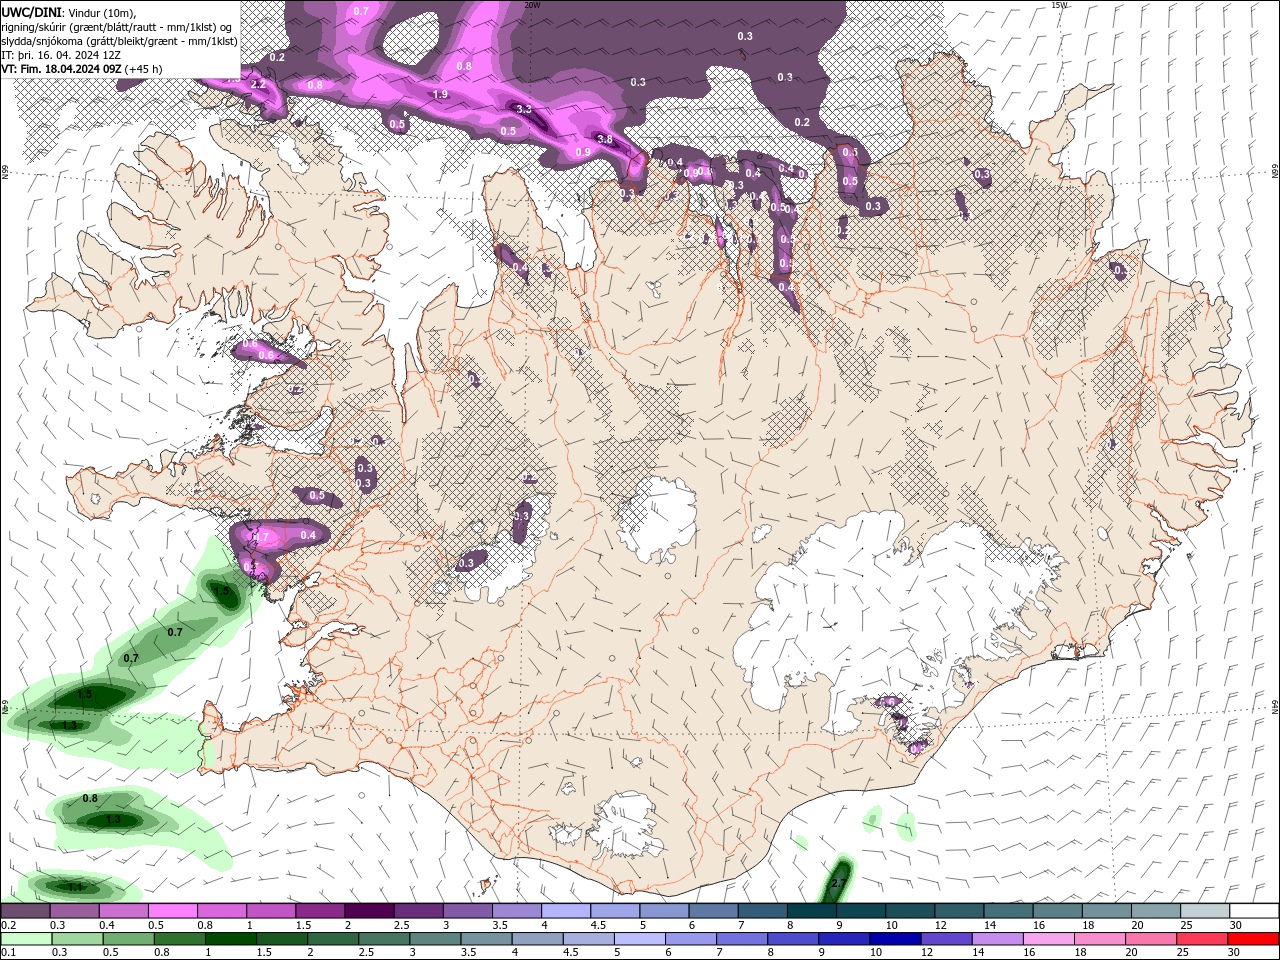Click the 1.1 rain value in the southwest corner
Screen dimensions: 1280x960
click(75, 886)
